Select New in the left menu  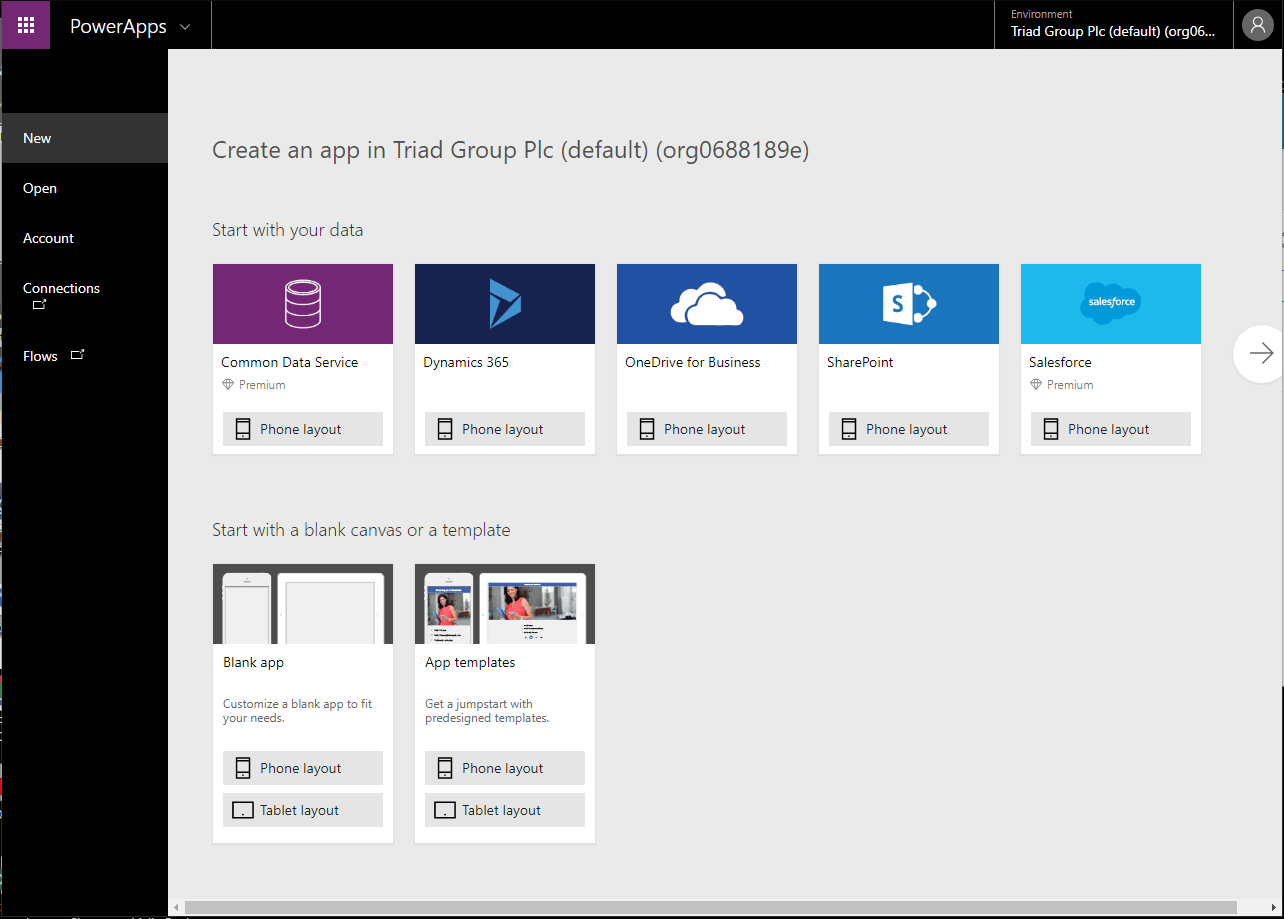click(x=85, y=138)
